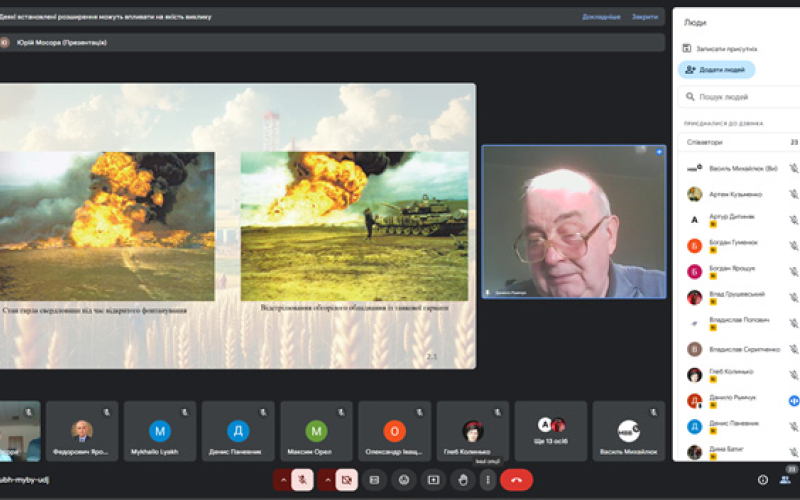Click the presenter avatar icon next to Юрій Мосора
800x500 pixels.
pos(5,42)
